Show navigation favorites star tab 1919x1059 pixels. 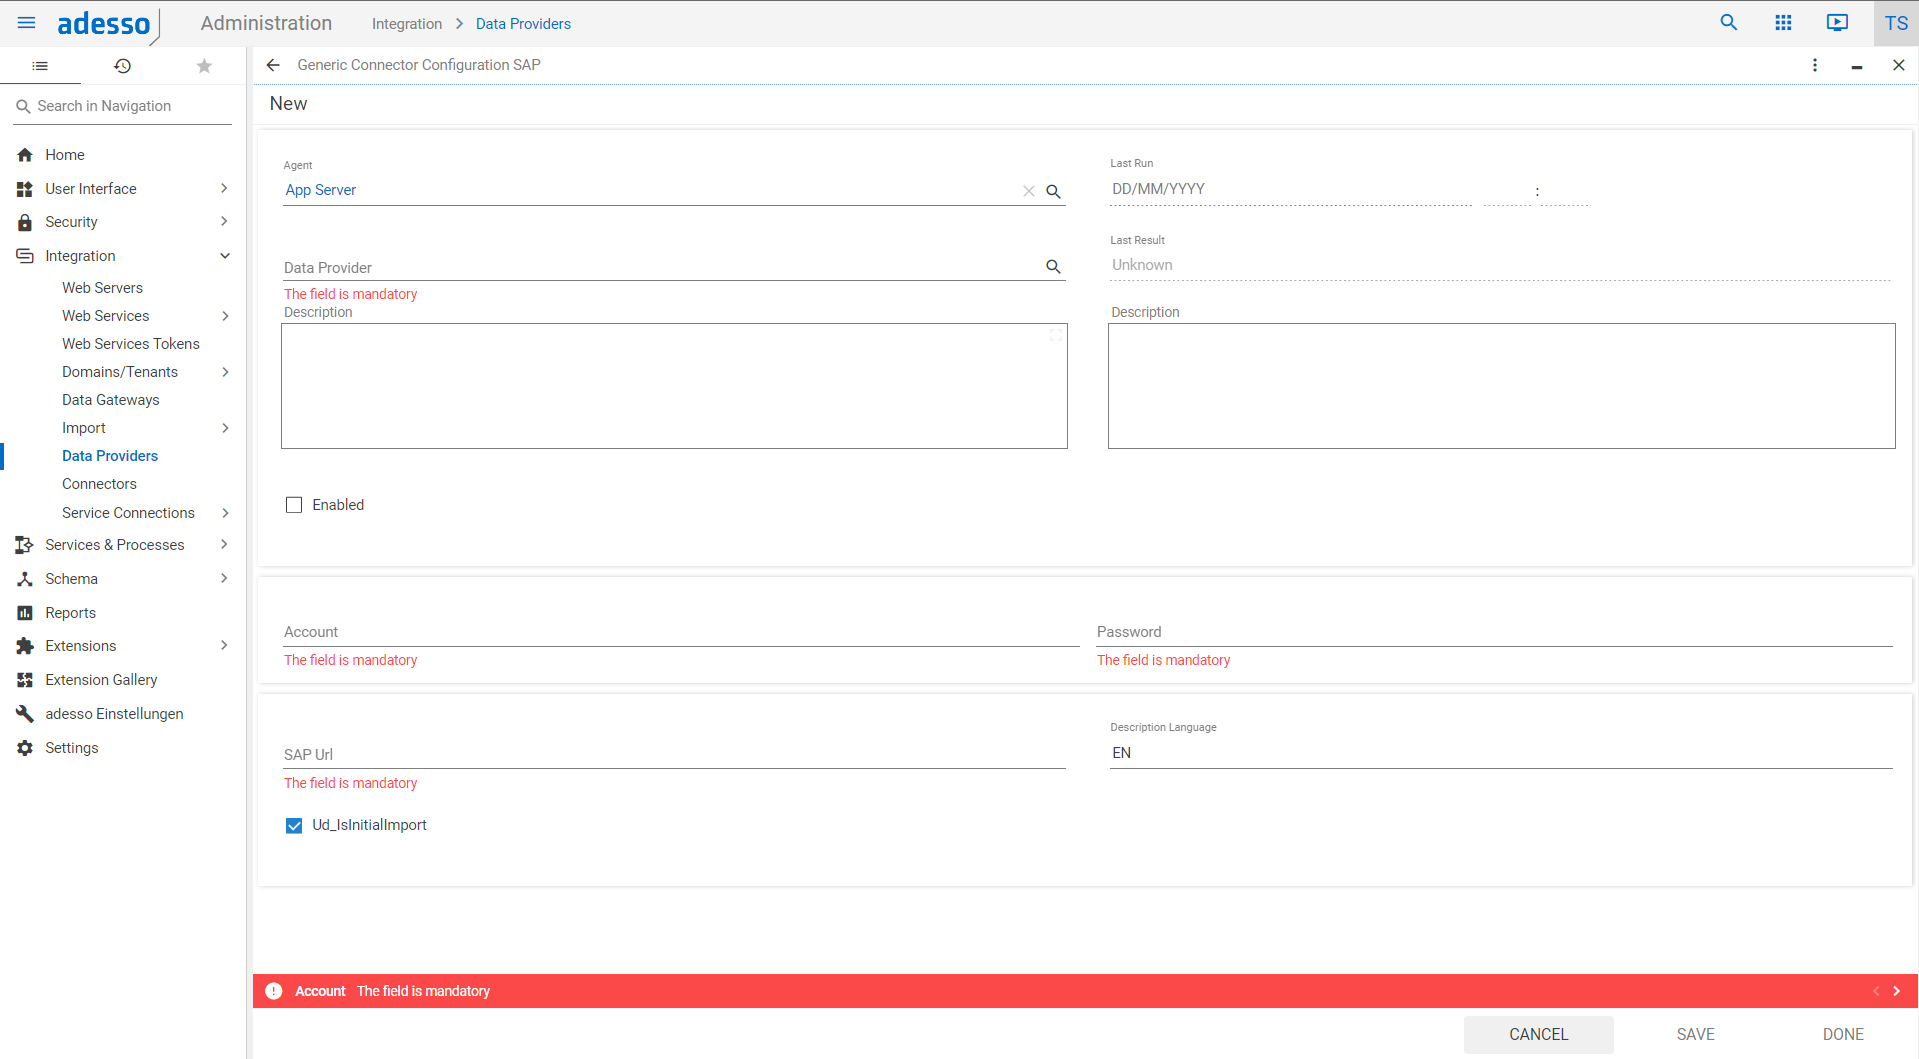click(x=204, y=66)
